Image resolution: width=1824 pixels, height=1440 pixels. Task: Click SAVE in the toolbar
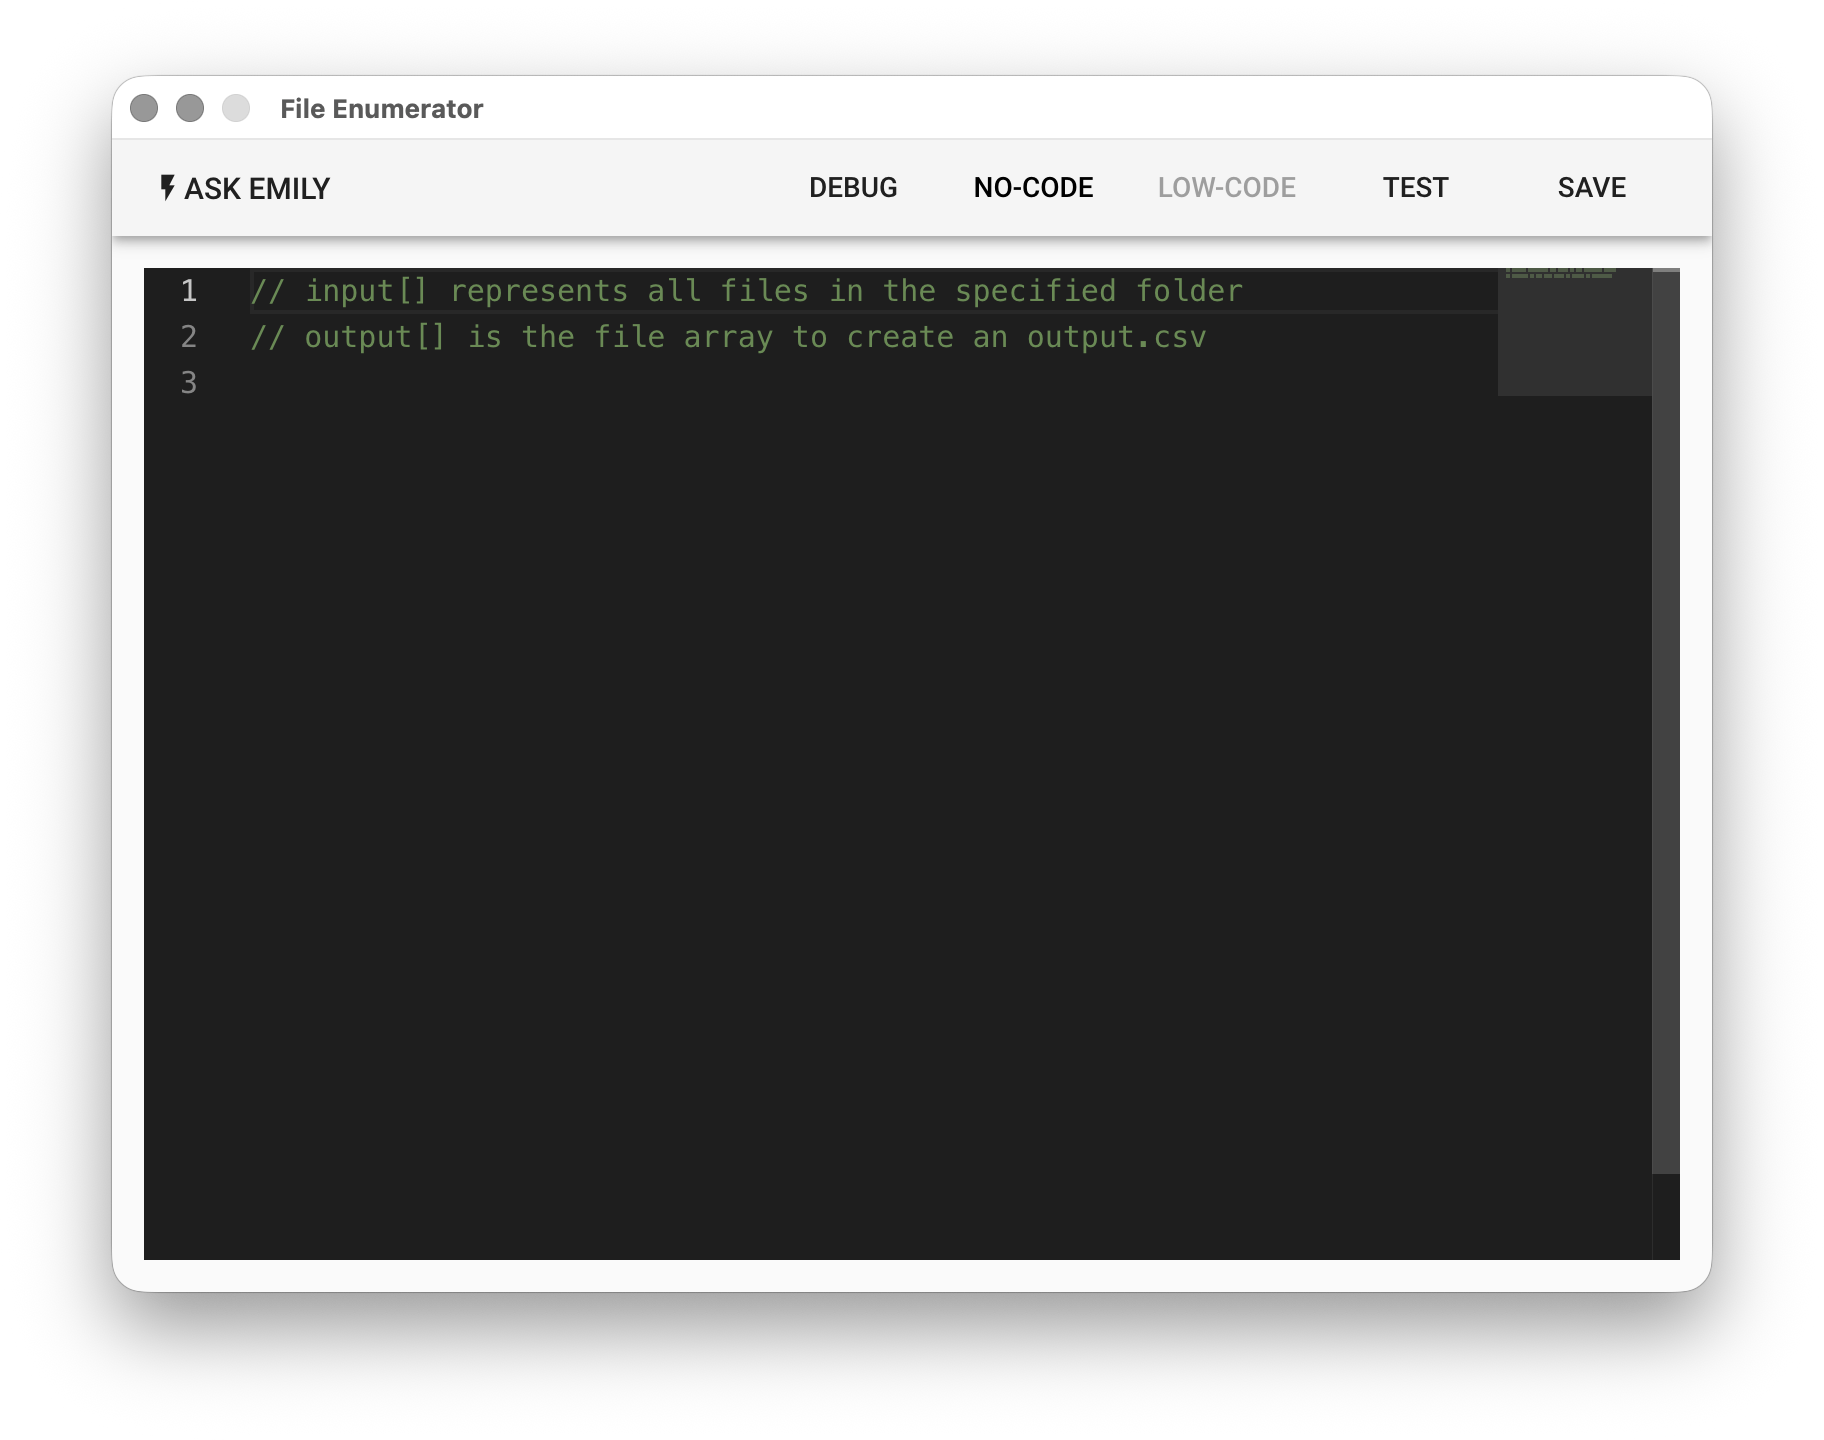tap(1591, 188)
